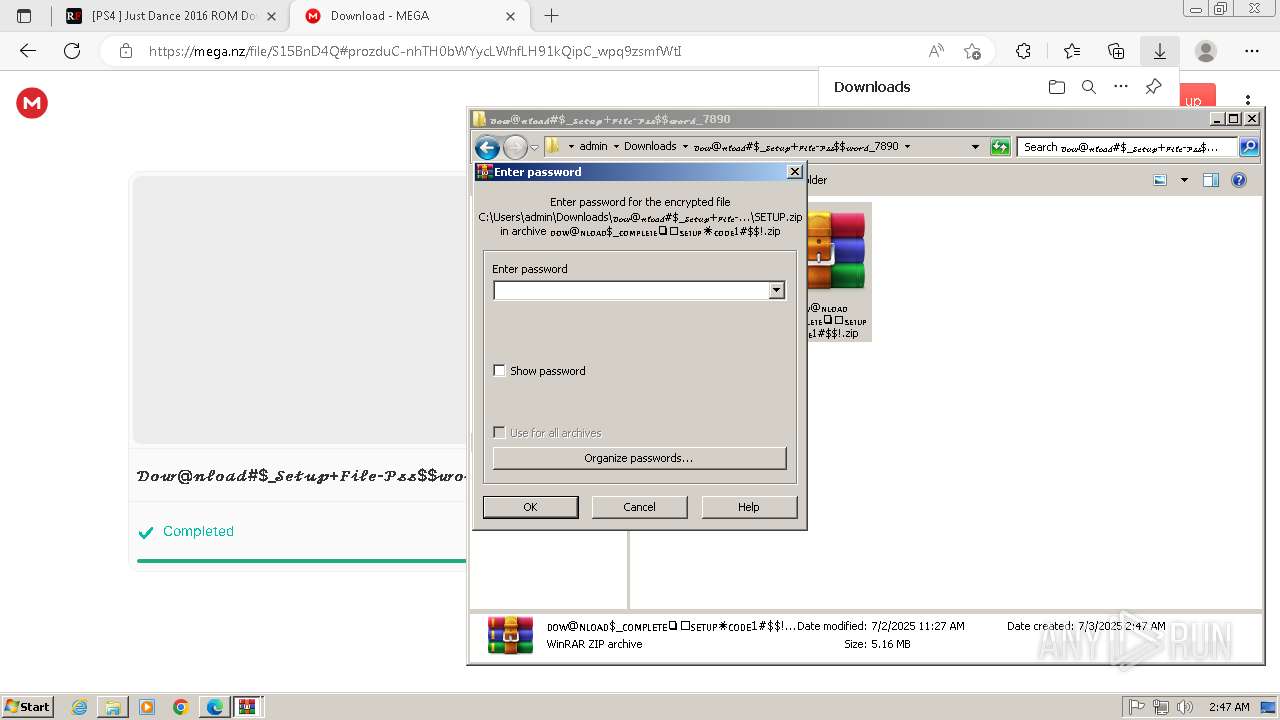The width and height of the screenshot is (1280, 720).
Task: Expand the password history dropdown arrow
Action: pos(776,290)
